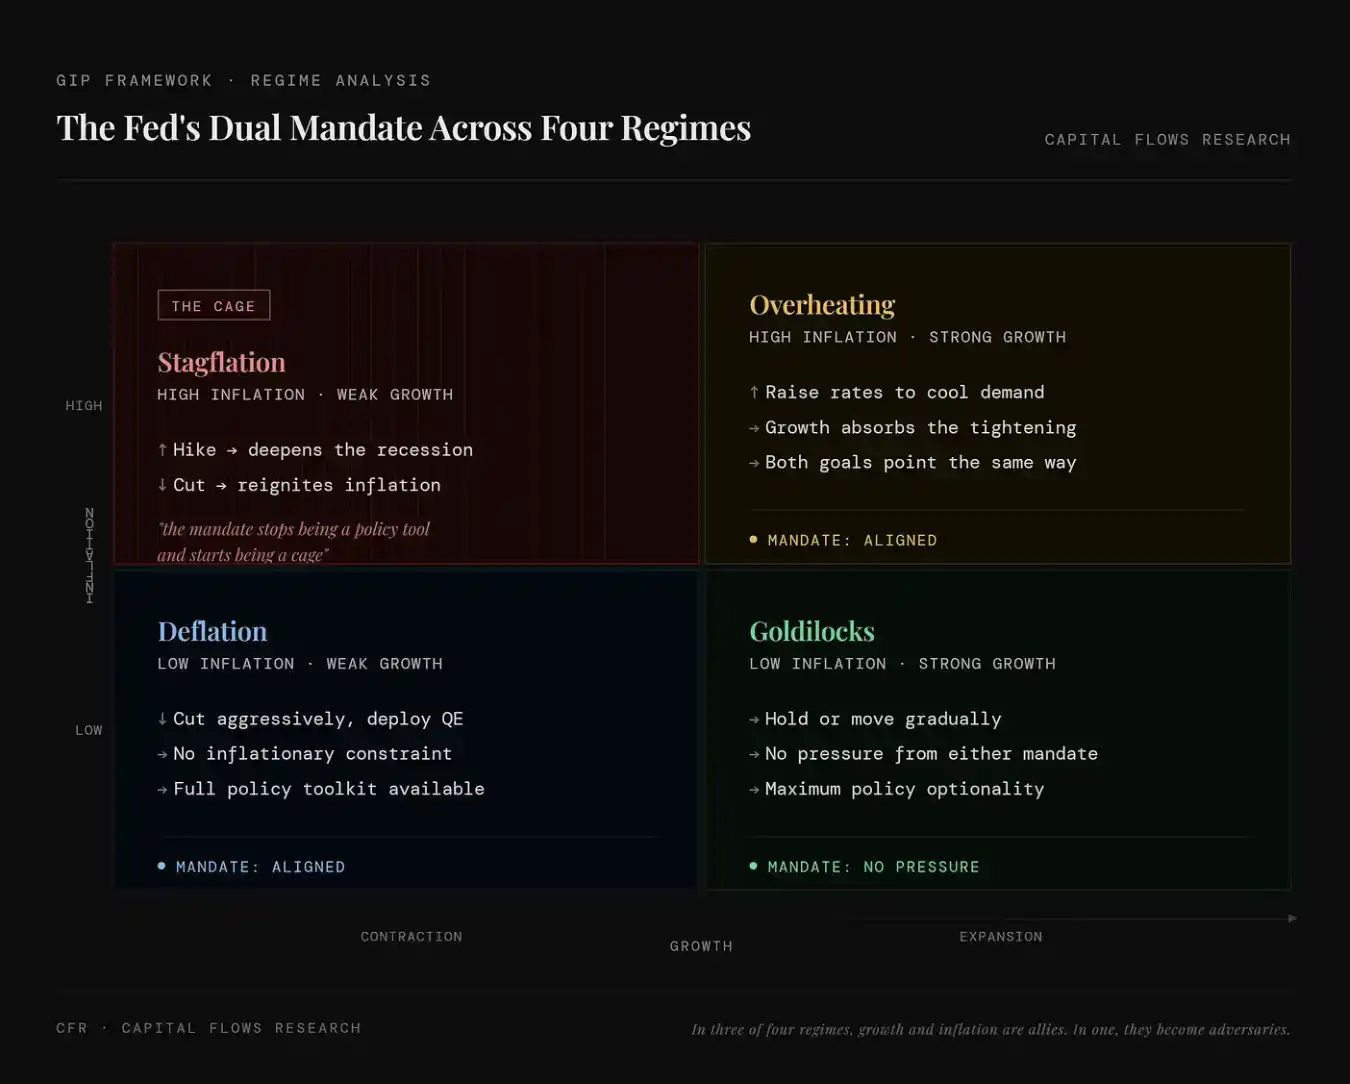This screenshot has width=1350, height=1084.
Task: Click the up arrow beside "Hike"
Action: (162, 450)
